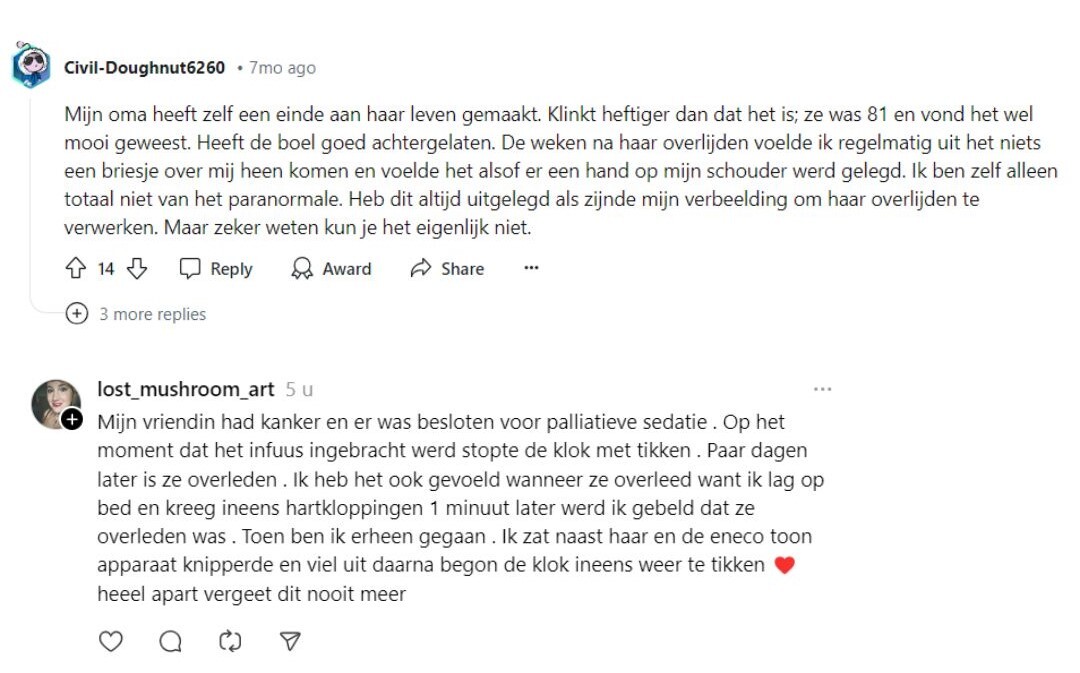Repost the lost_mushroom_art post
Image resolution: width=1080 pixels, height=673 pixels.
230,641
